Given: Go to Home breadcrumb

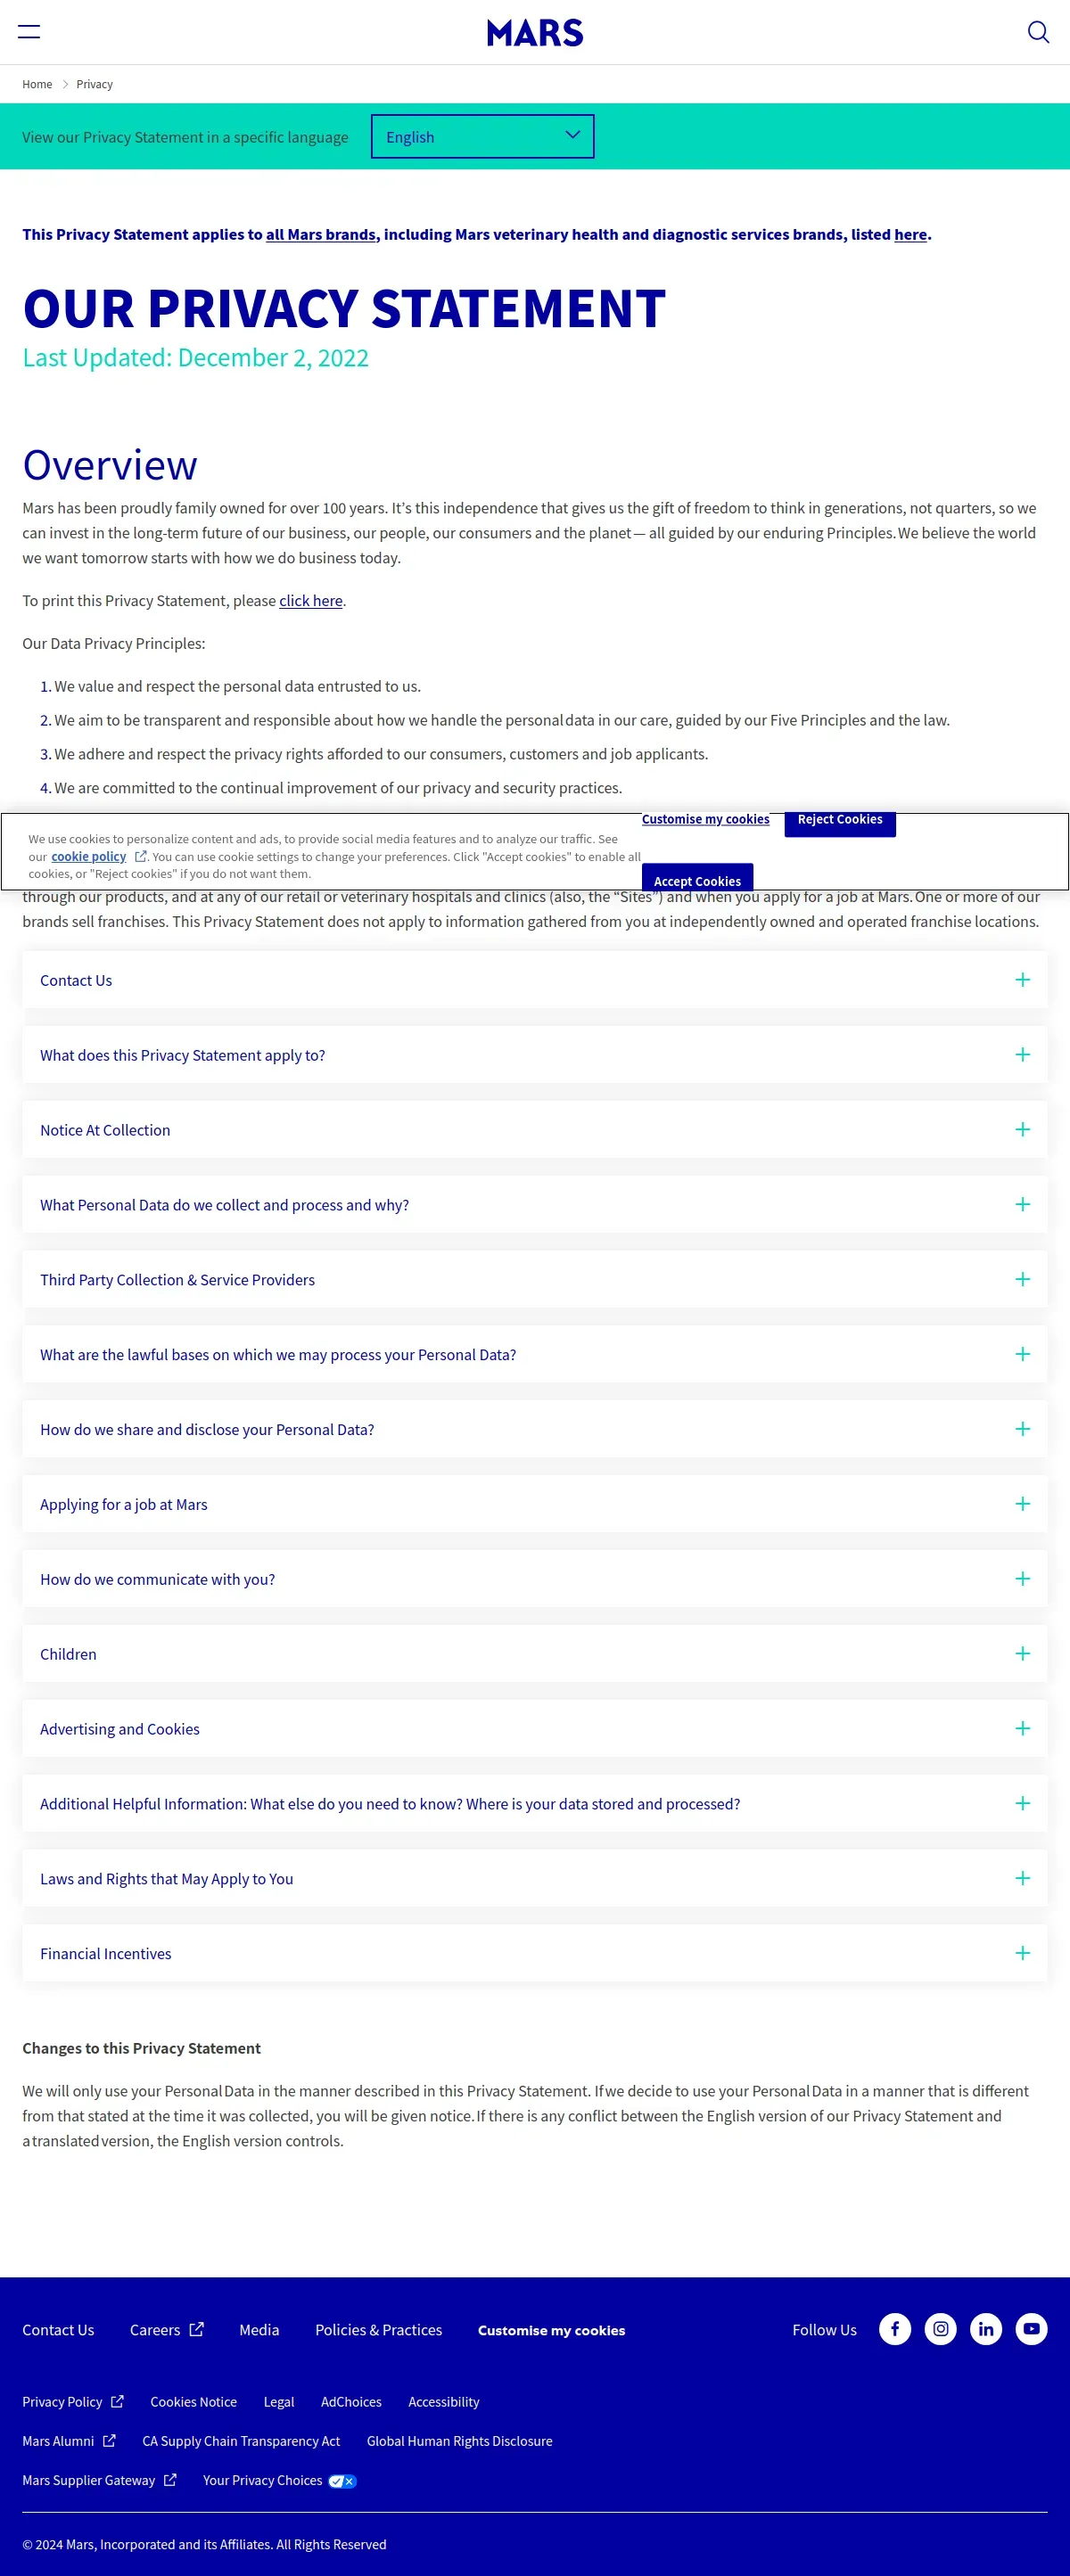Looking at the screenshot, I should pyautogui.click(x=37, y=84).
